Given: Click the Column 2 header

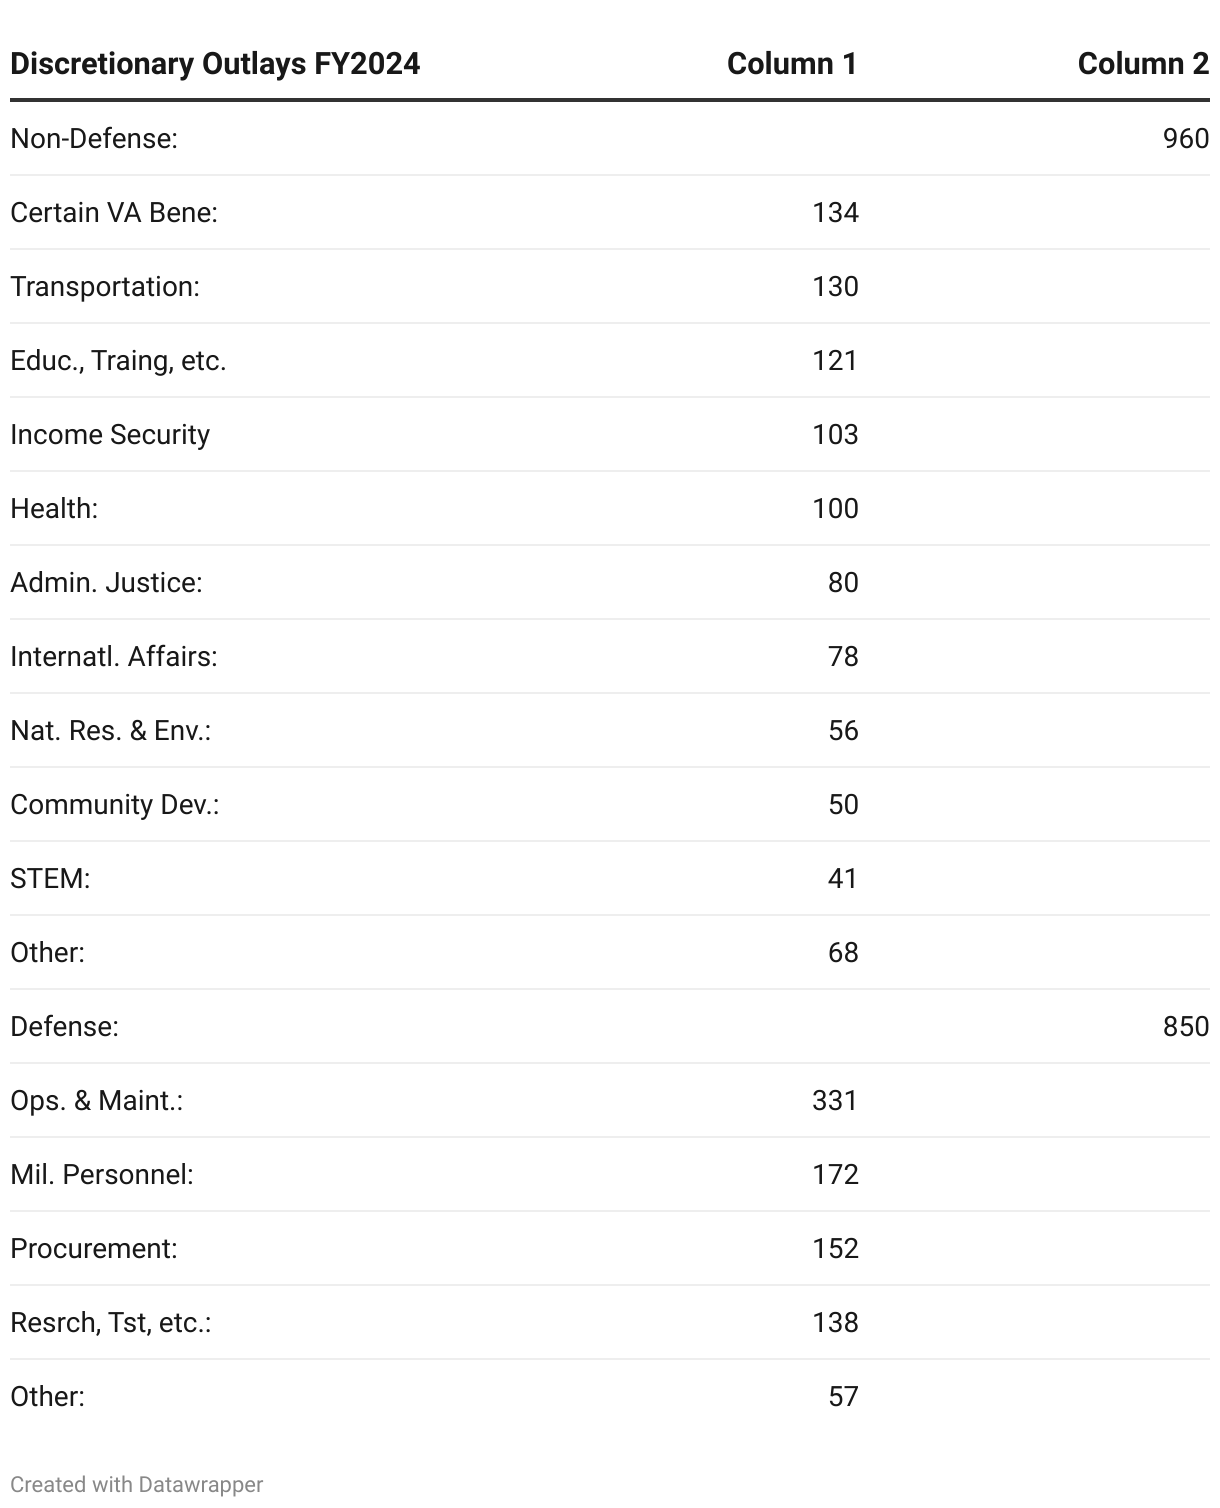Looking at the screenshot, I should point(1143,64).
